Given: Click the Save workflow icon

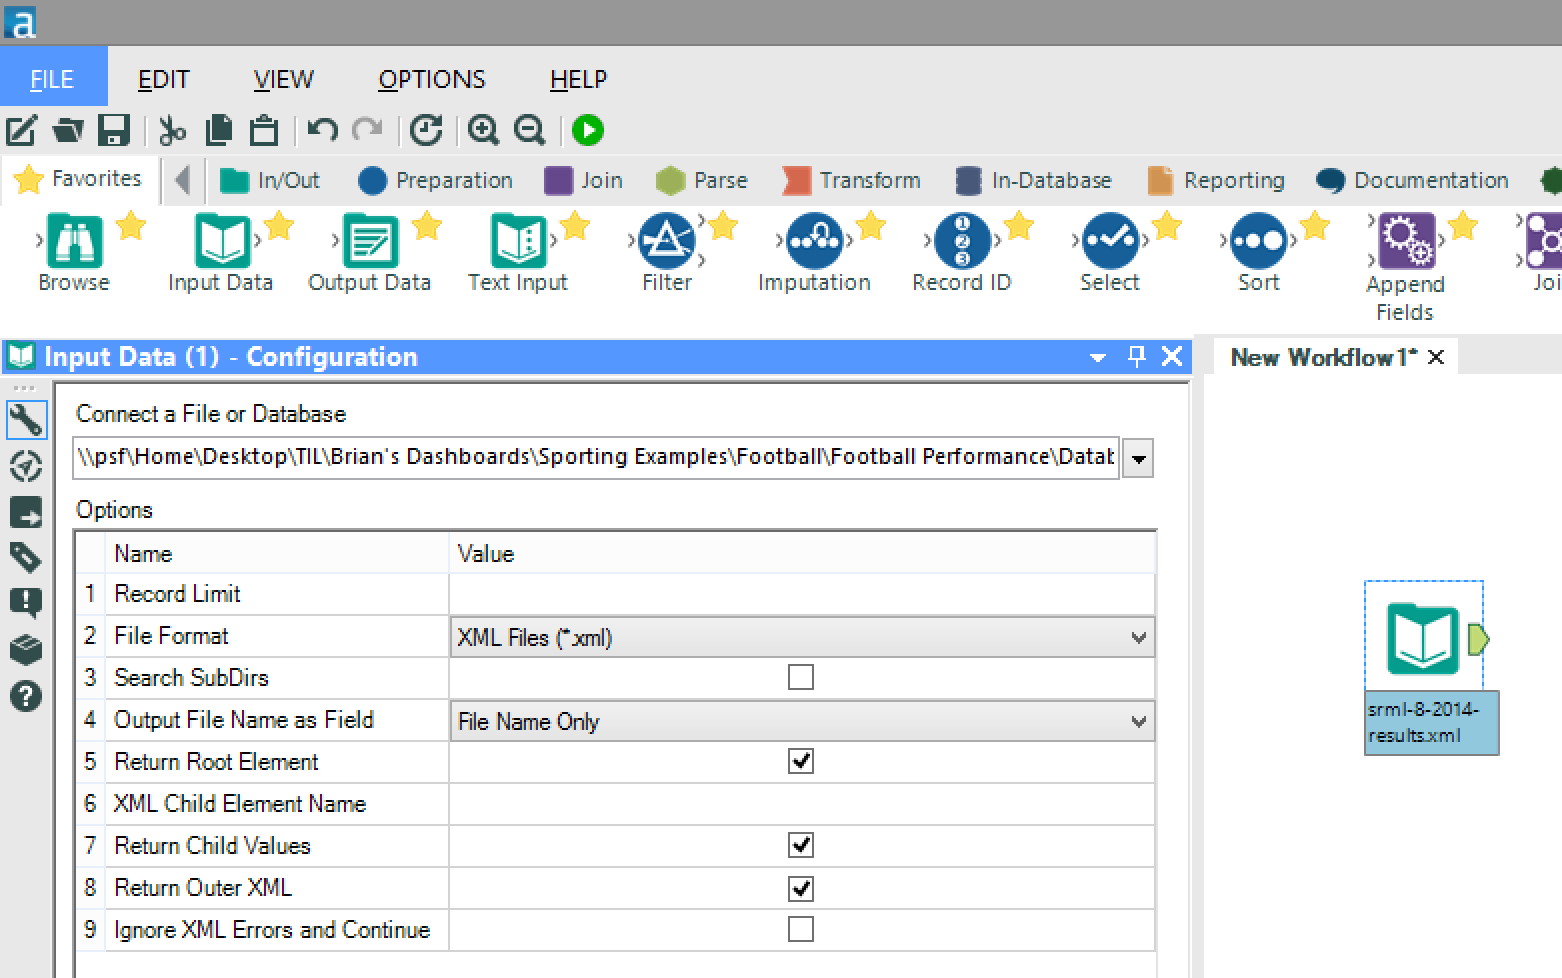Looking at the screenshot, I should pos(115,130).
